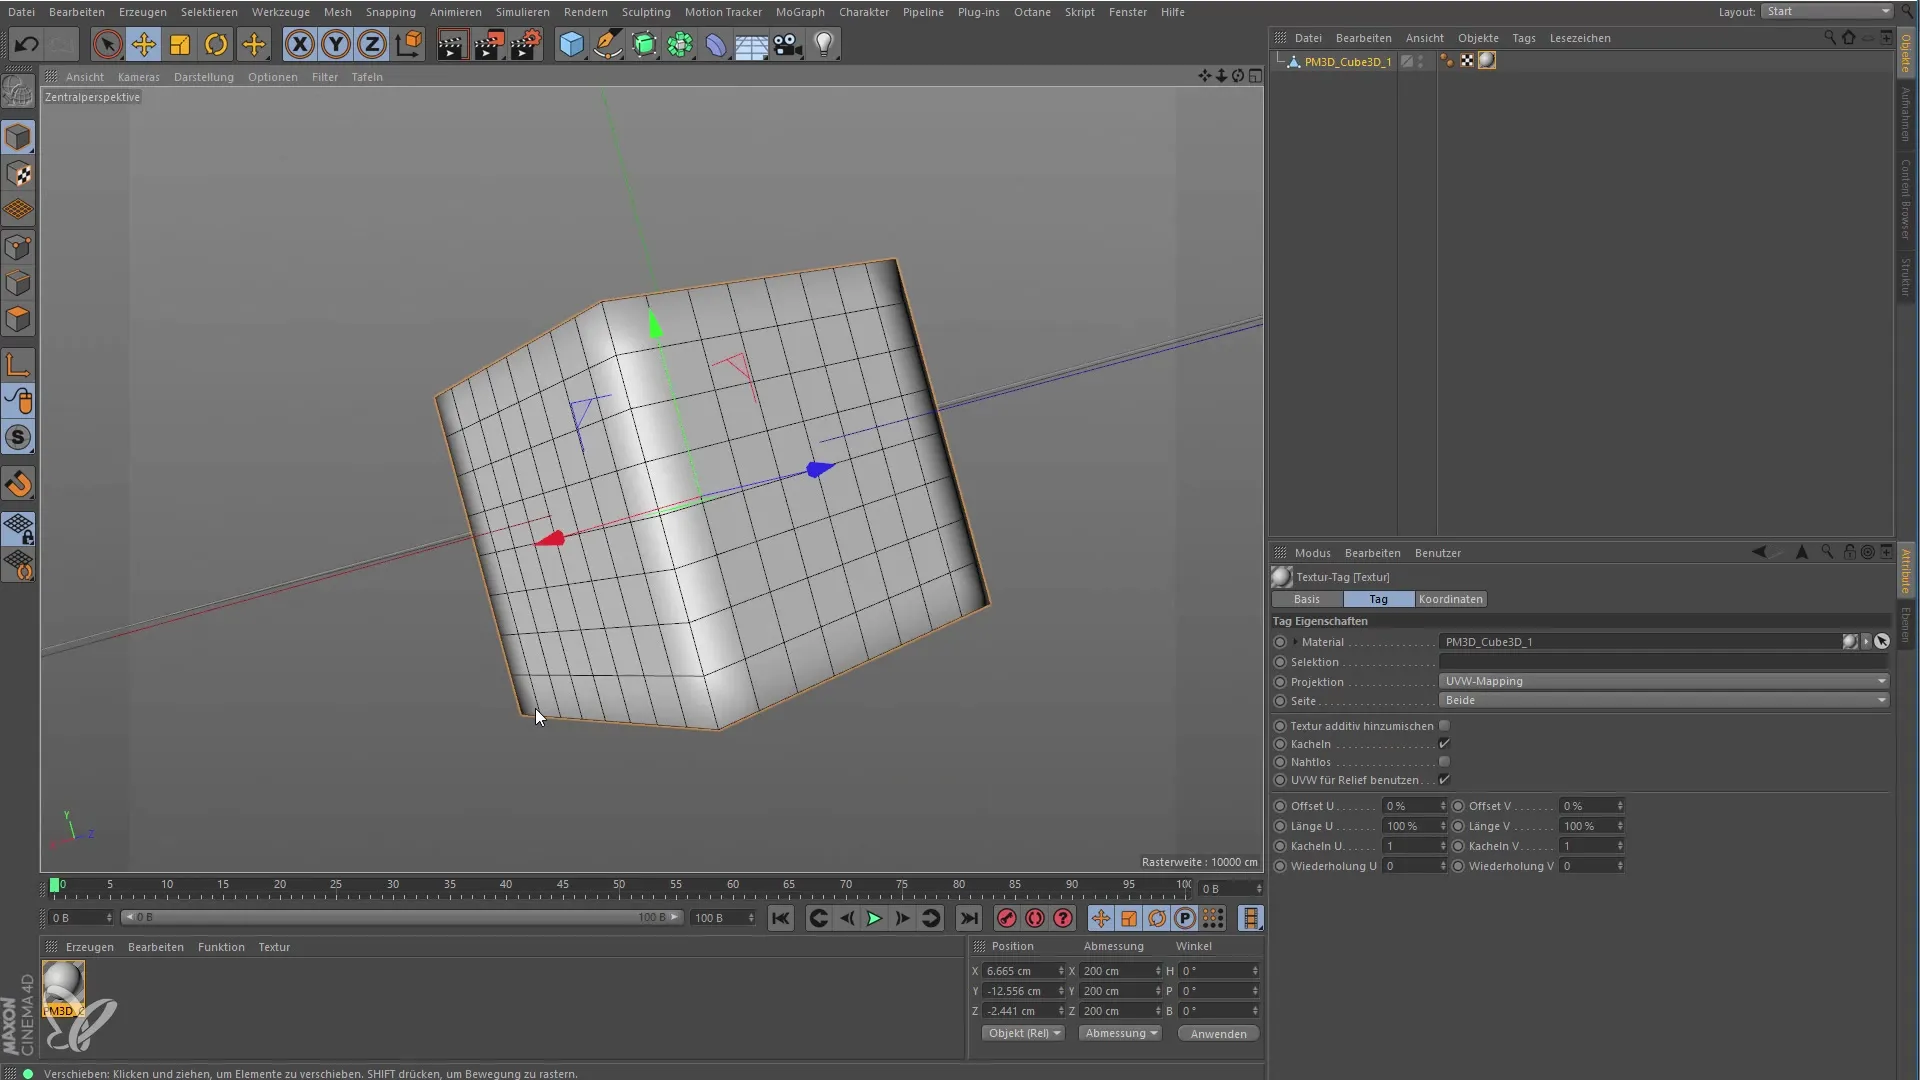The height and width of the screenshot is (1080, 1920).
Task: Open viewport Kameras menu
Action: click(138, 77)
